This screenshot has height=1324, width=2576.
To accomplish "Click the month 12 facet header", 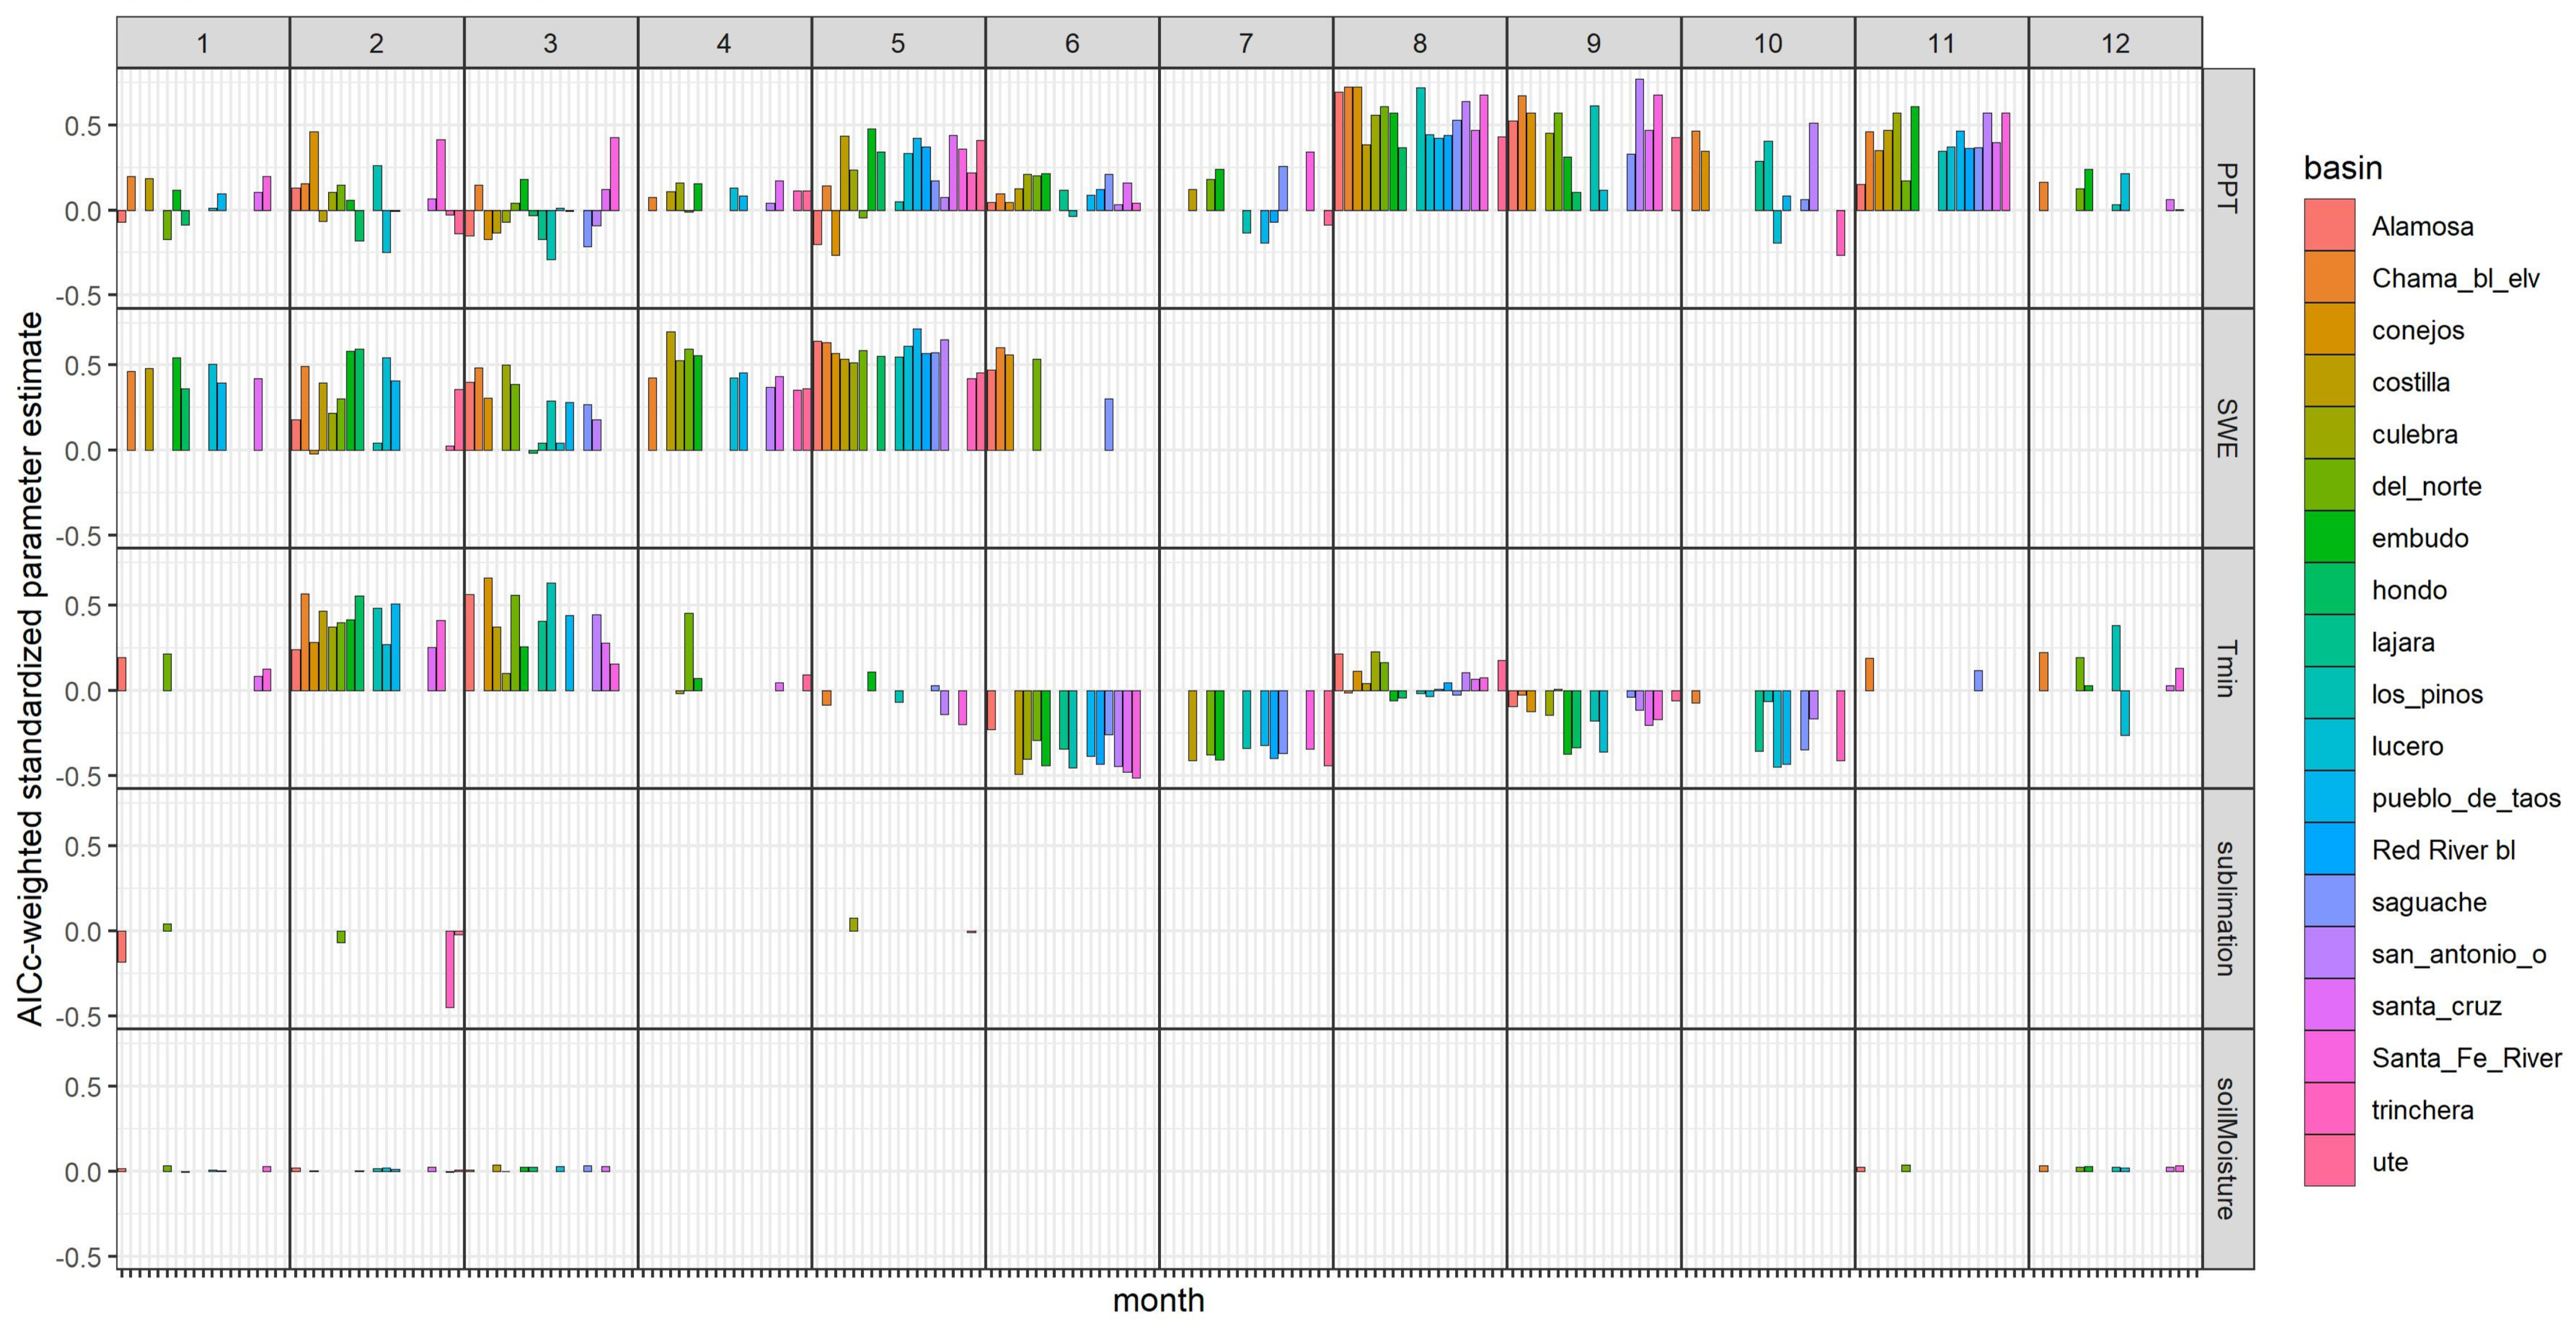I will pyautogui.click(x=2115, y=43).
